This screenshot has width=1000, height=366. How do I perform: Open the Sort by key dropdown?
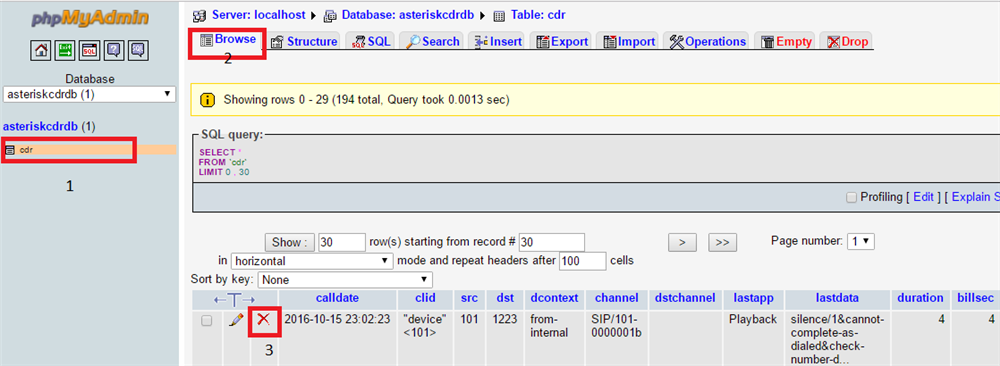coord(345,279)
